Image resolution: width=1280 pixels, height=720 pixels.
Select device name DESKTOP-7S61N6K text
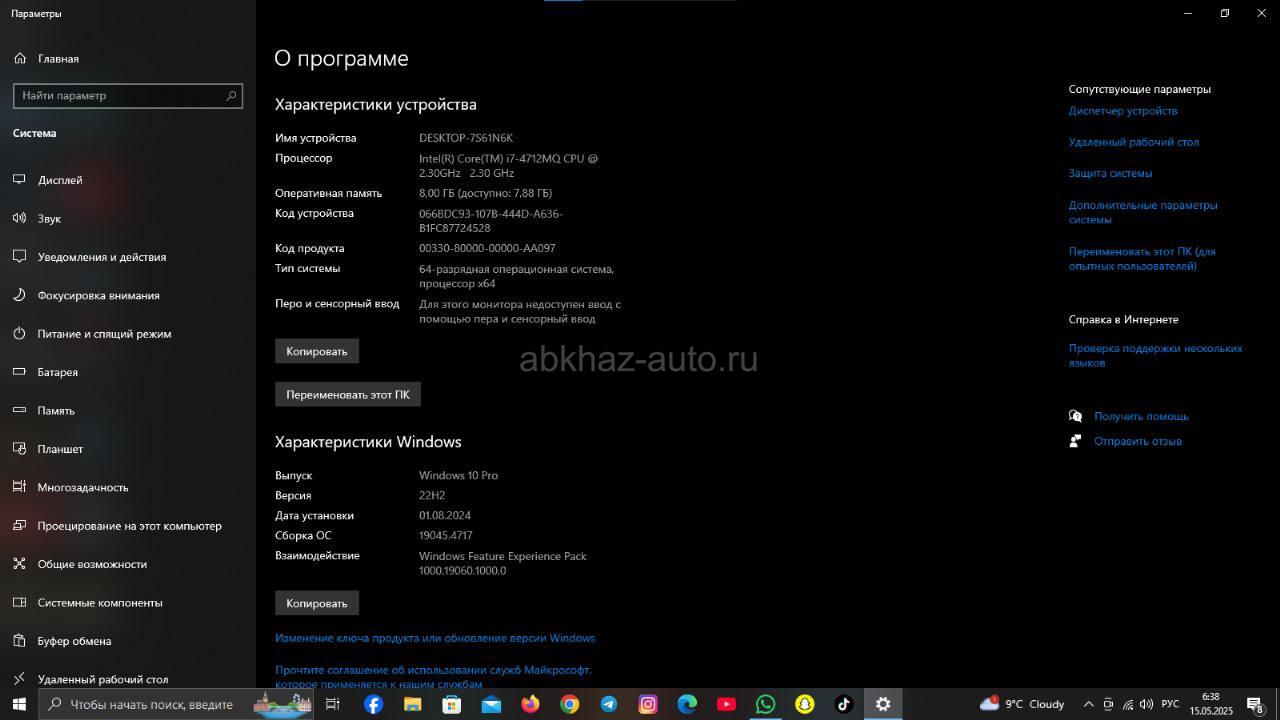click(x=465, y=138)
